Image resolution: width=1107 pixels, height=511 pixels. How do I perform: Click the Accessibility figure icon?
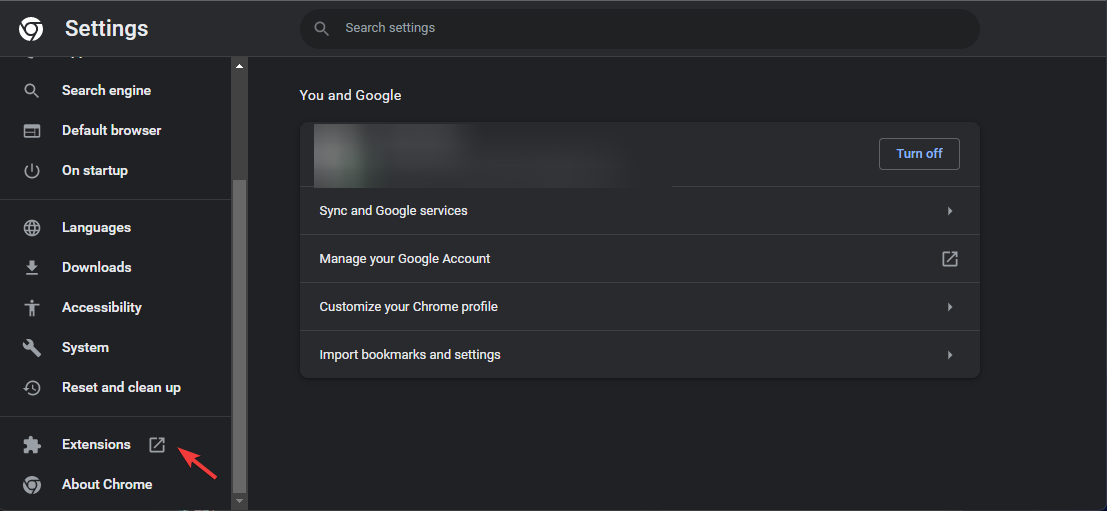32,308
